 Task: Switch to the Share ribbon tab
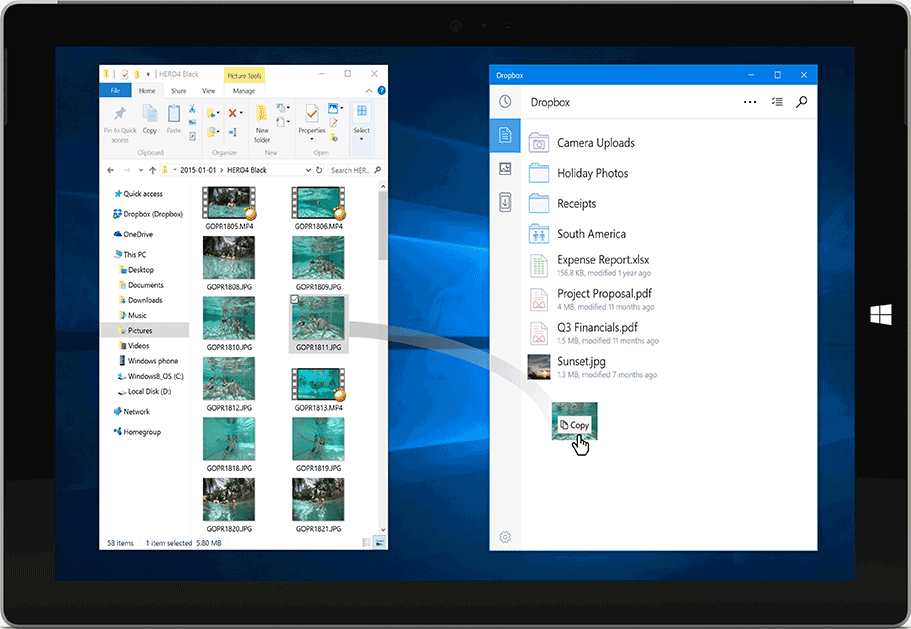(x=178, y=91)
